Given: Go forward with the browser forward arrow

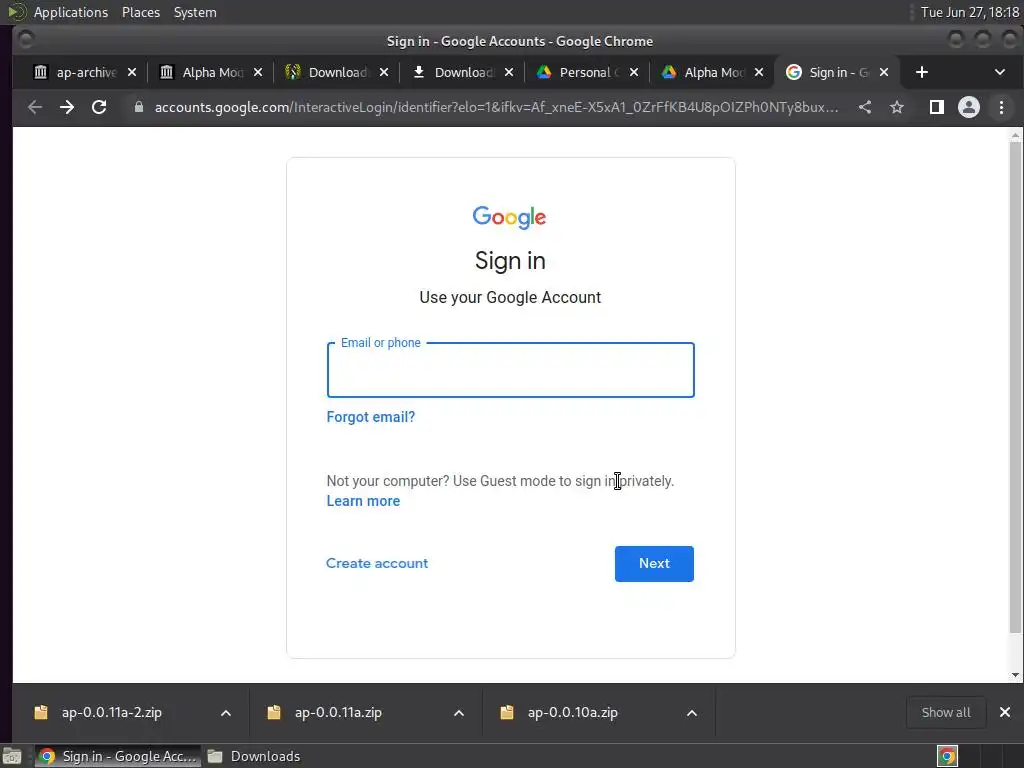Looking at the screenshot, I should point(67,107).
